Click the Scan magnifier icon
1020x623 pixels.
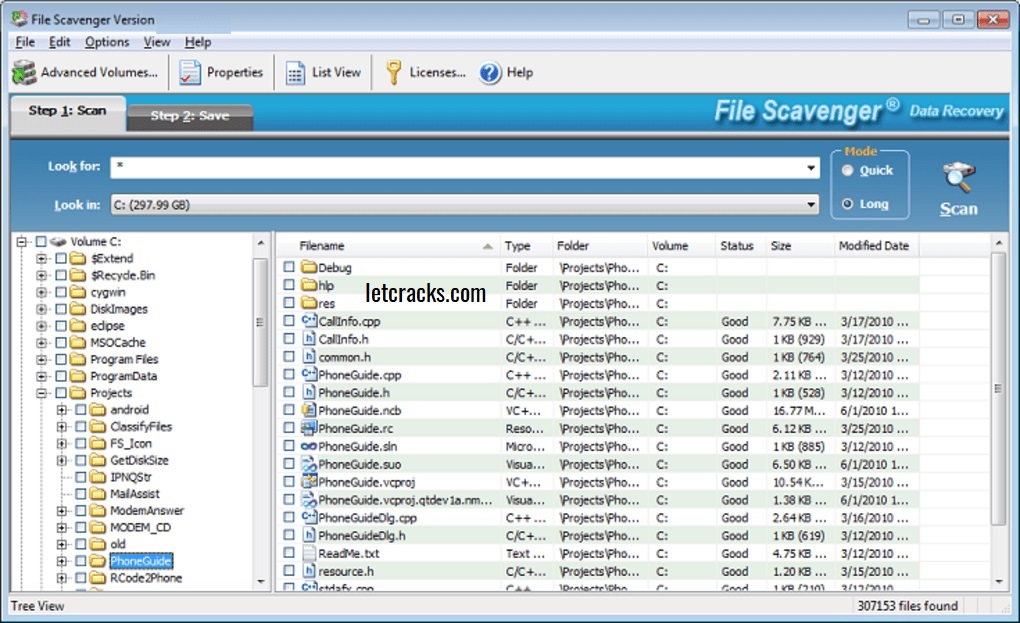coord(958,177)
